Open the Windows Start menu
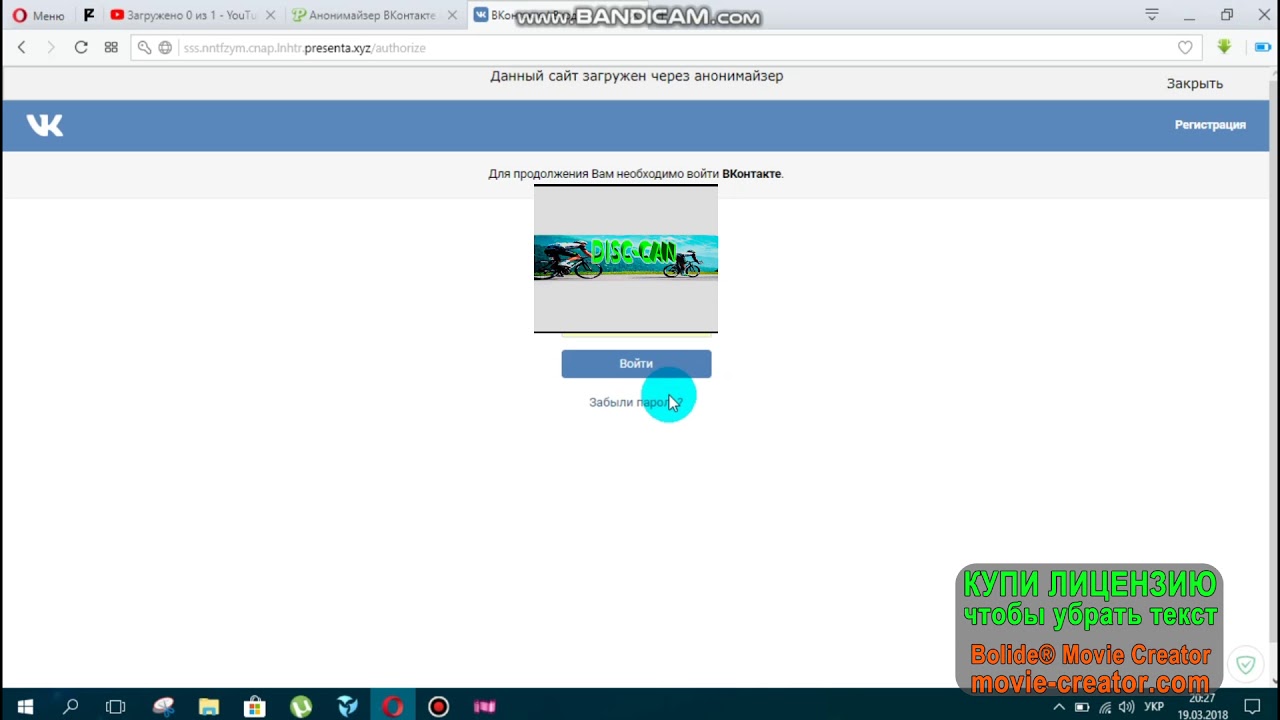Viewport: 1280px width, 720px height. (24, 706)
